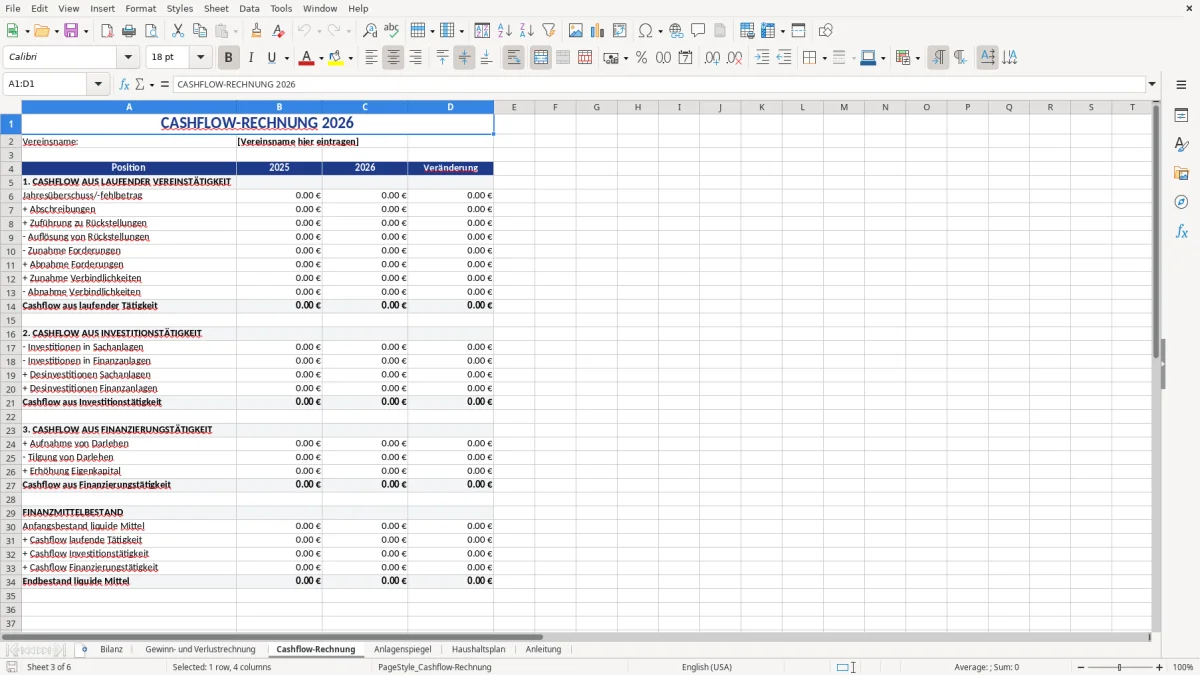Open the Haushaltsplan sheet
This screenshot has width=1200, height=675.
click(478, 648)
